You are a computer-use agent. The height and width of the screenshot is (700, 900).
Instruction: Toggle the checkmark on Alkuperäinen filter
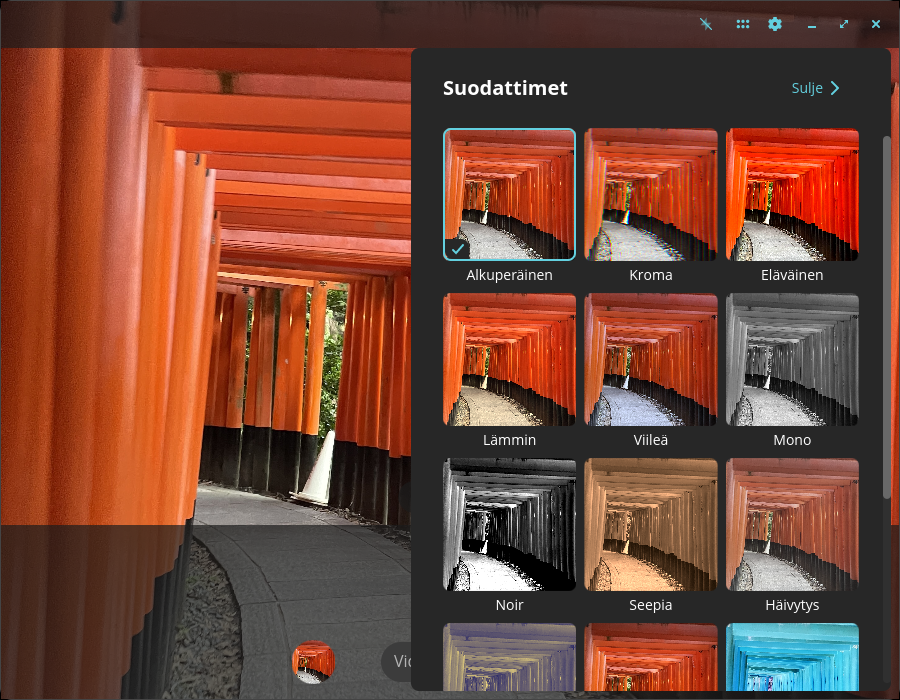point(457,249)
